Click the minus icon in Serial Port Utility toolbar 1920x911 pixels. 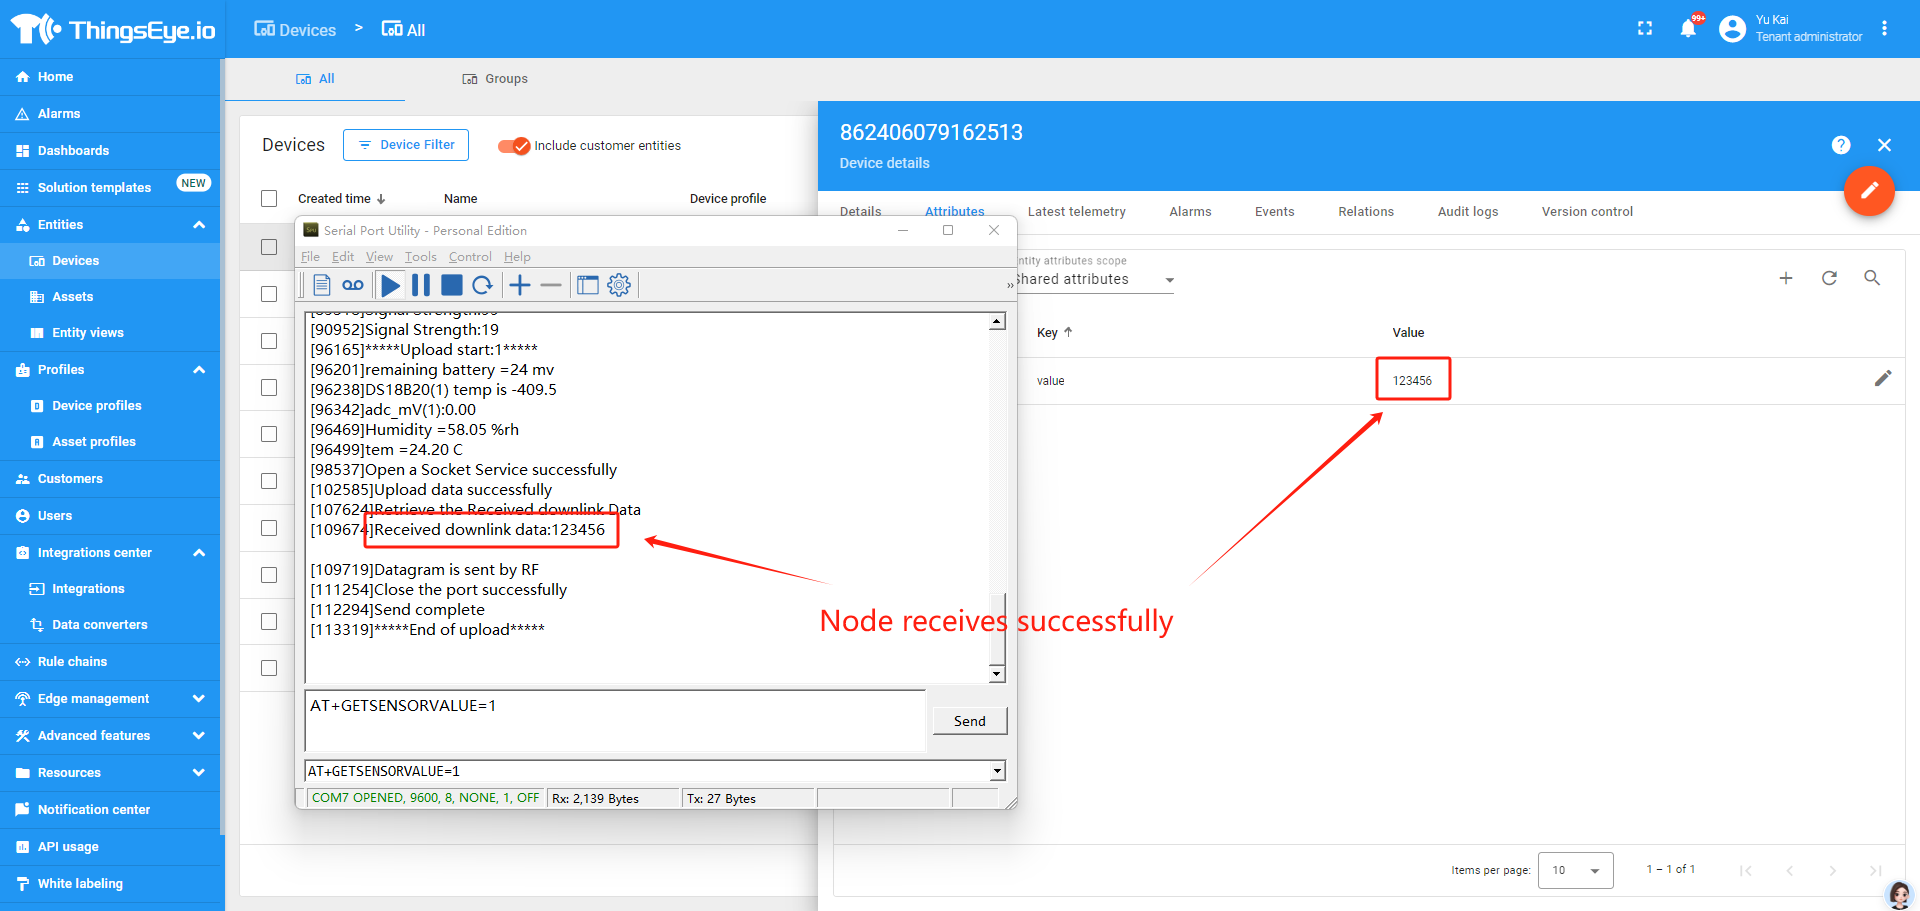(551, 285)
